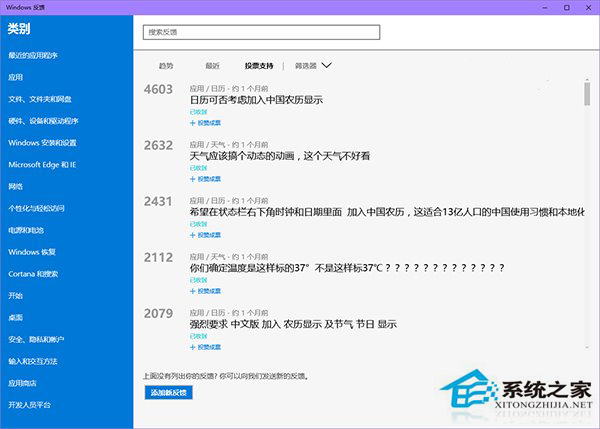Open 电源和电池 category
600x429 pixels.
pos(26,230)
